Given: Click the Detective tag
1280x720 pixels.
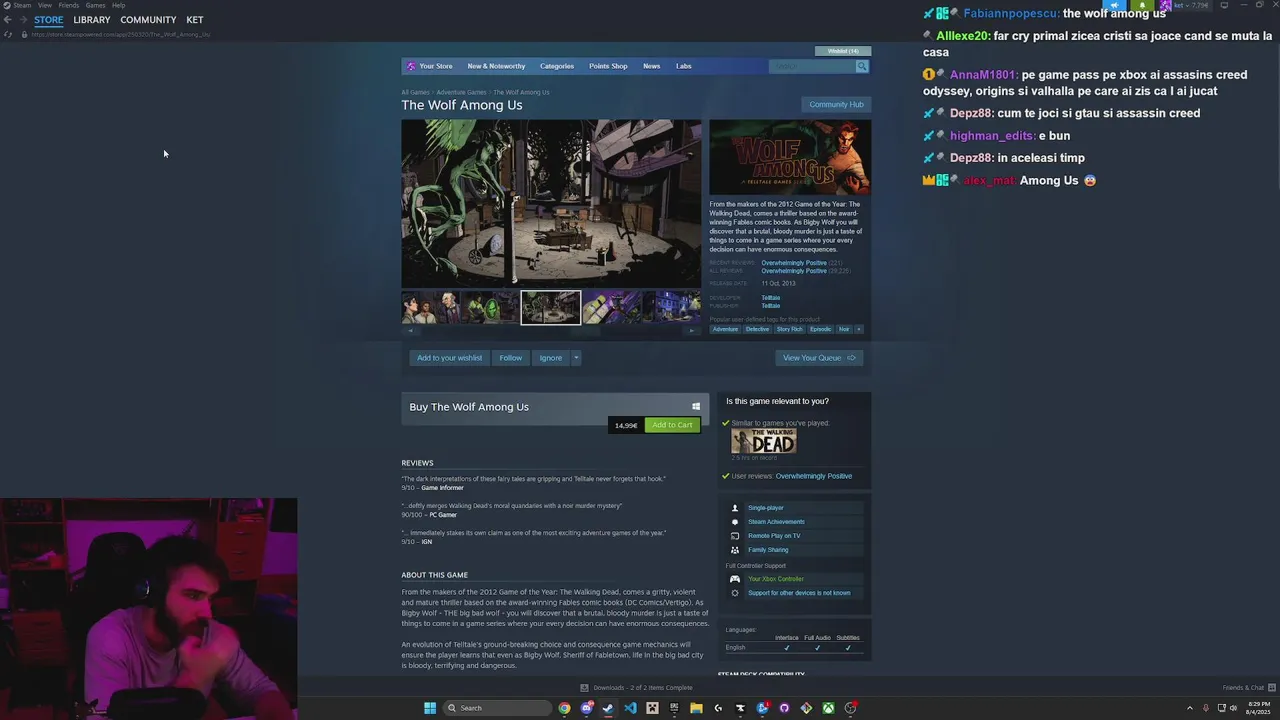Looking at the screenshot, I should click(757, 329).
